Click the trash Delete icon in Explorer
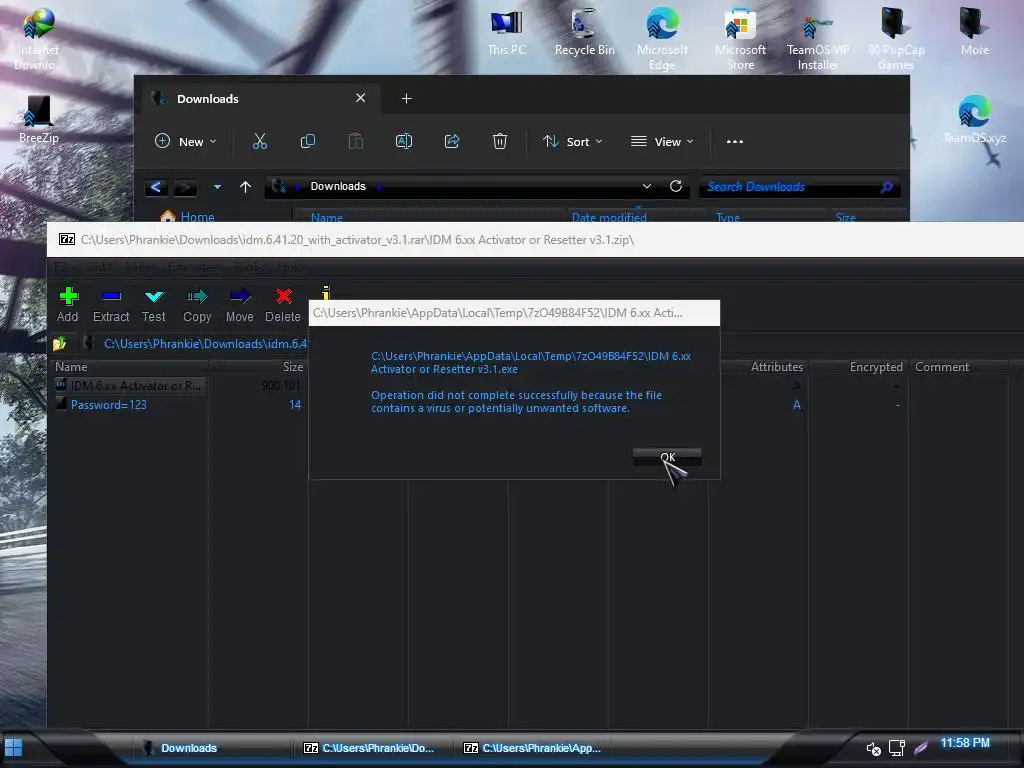The image size is (1024, 768). 500,142
